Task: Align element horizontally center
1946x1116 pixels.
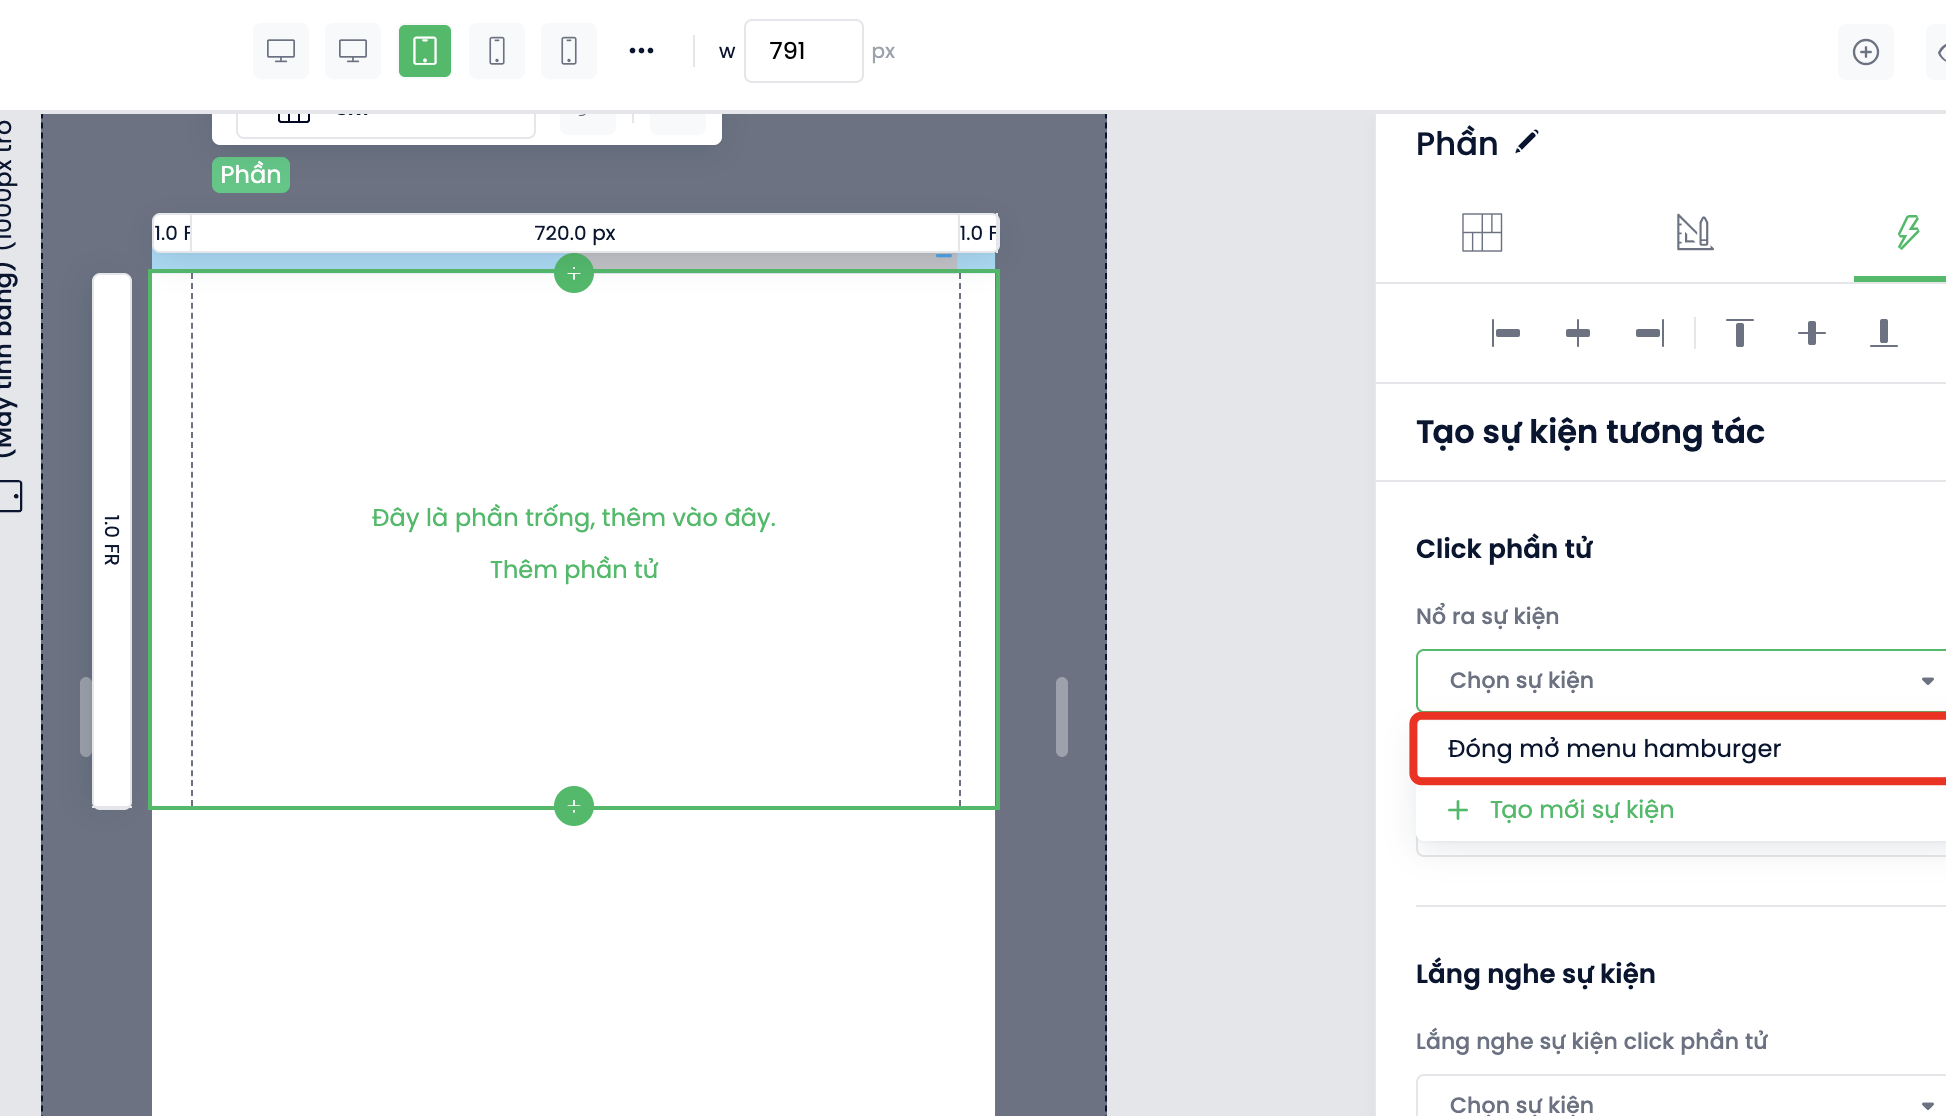Action: tap(1578, 333)
